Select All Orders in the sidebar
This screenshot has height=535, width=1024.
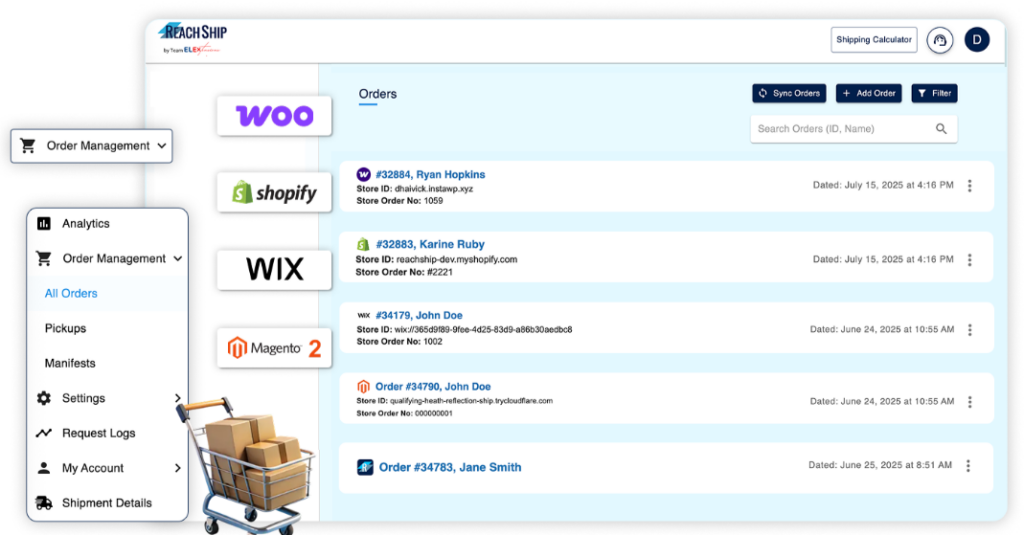coord(71,293)
